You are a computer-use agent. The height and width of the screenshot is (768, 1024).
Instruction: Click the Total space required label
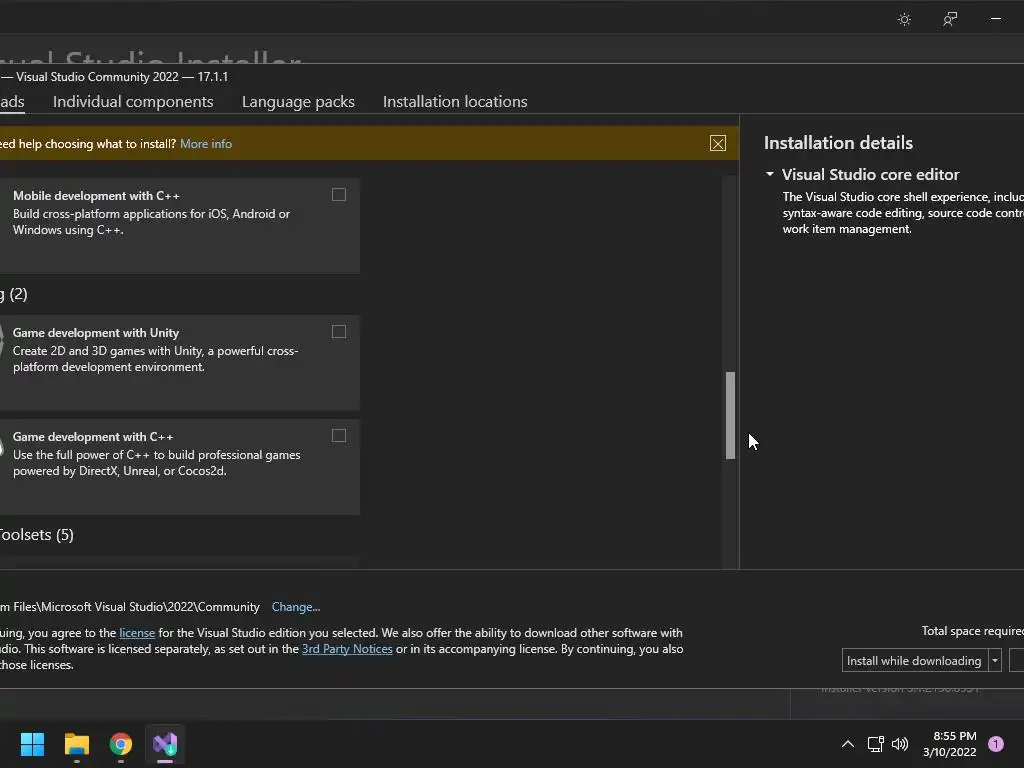972,631
